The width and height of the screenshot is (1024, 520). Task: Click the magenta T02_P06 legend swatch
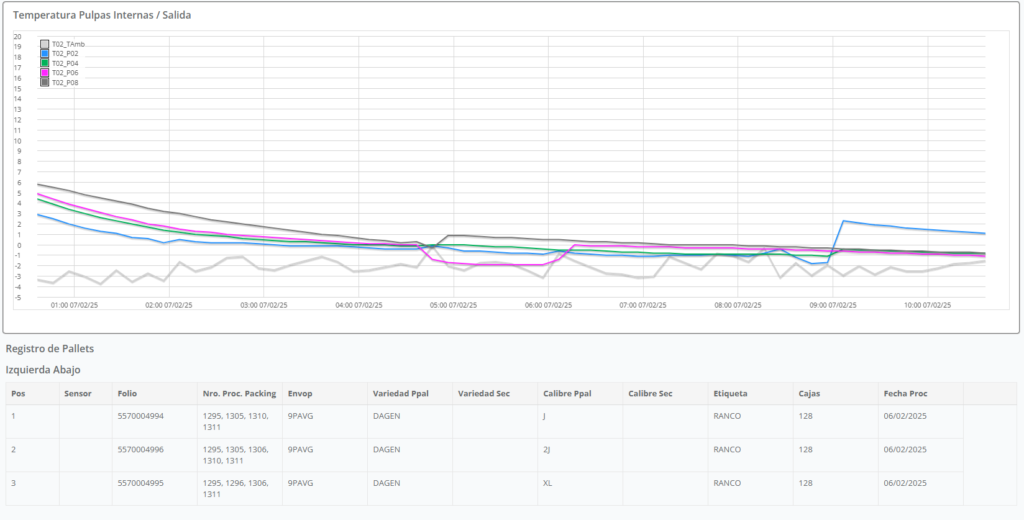click(x=45, y=73)
